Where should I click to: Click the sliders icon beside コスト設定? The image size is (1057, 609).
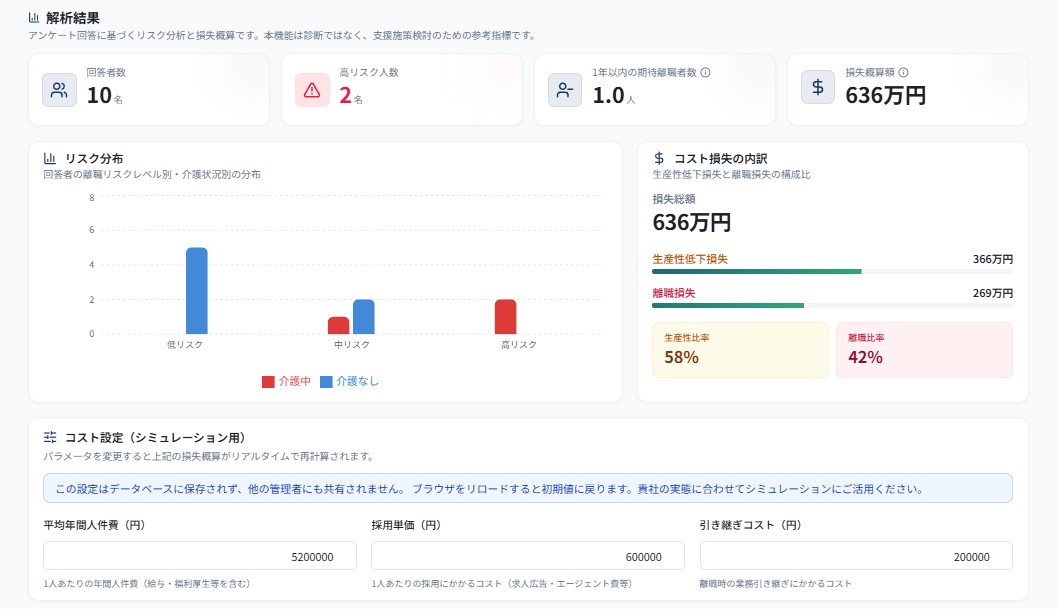pyautogui.click(x=50, y=437)
